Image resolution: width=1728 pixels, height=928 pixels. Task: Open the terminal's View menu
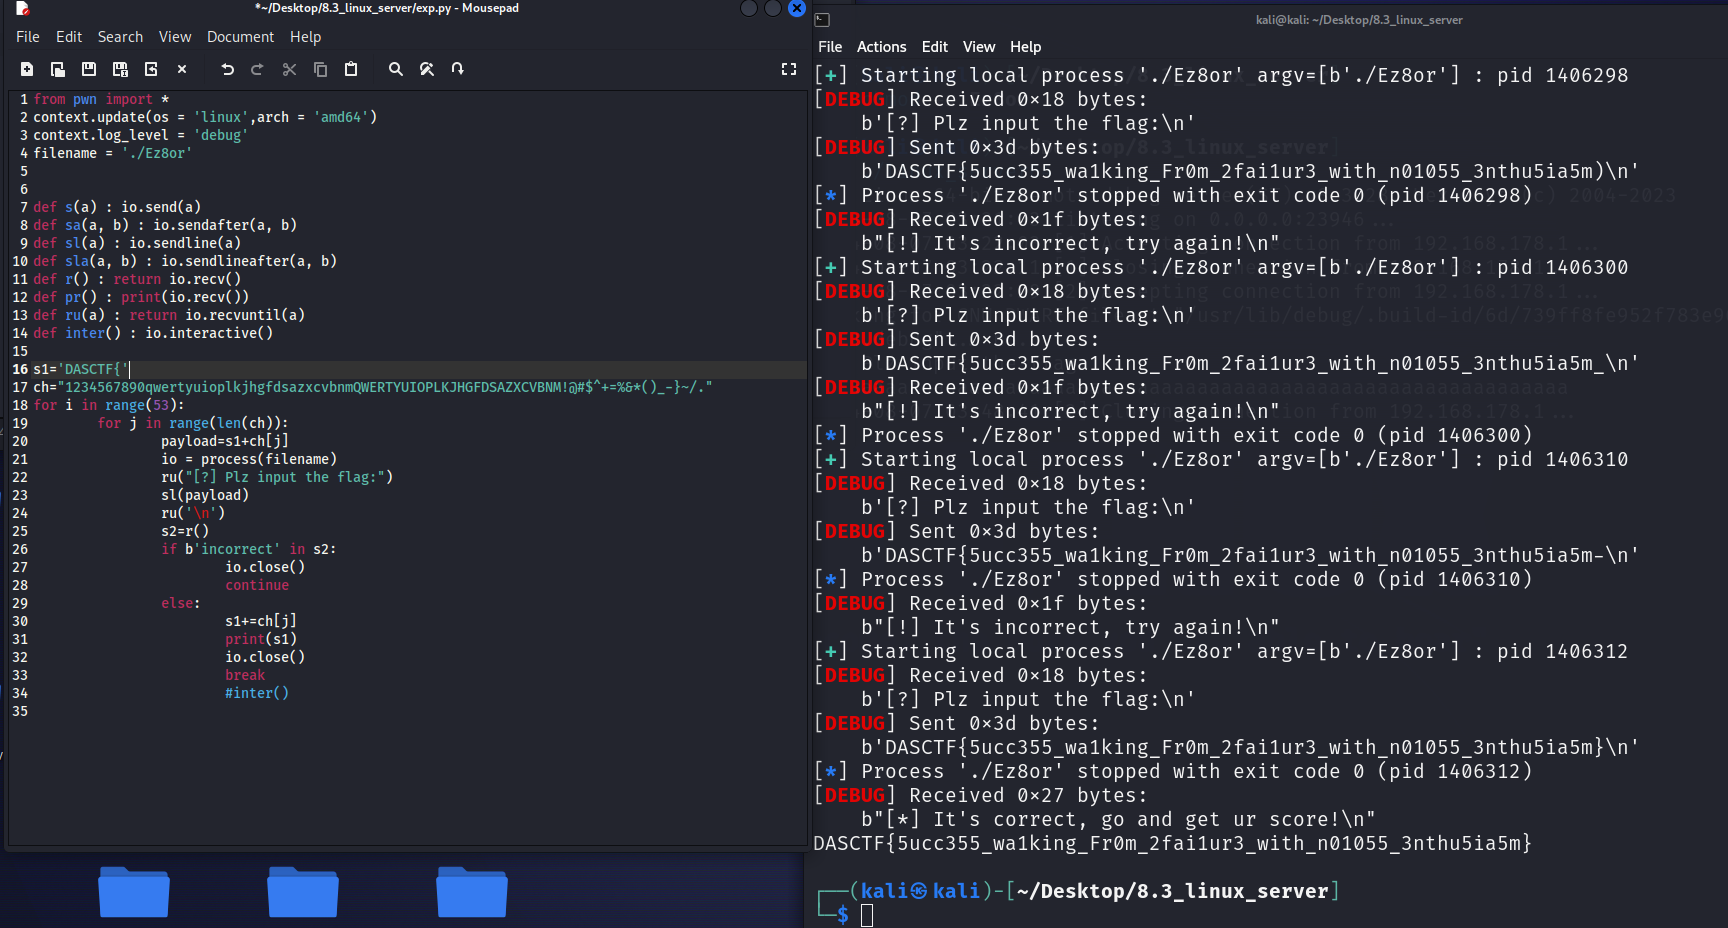click(x=978, y=47)
